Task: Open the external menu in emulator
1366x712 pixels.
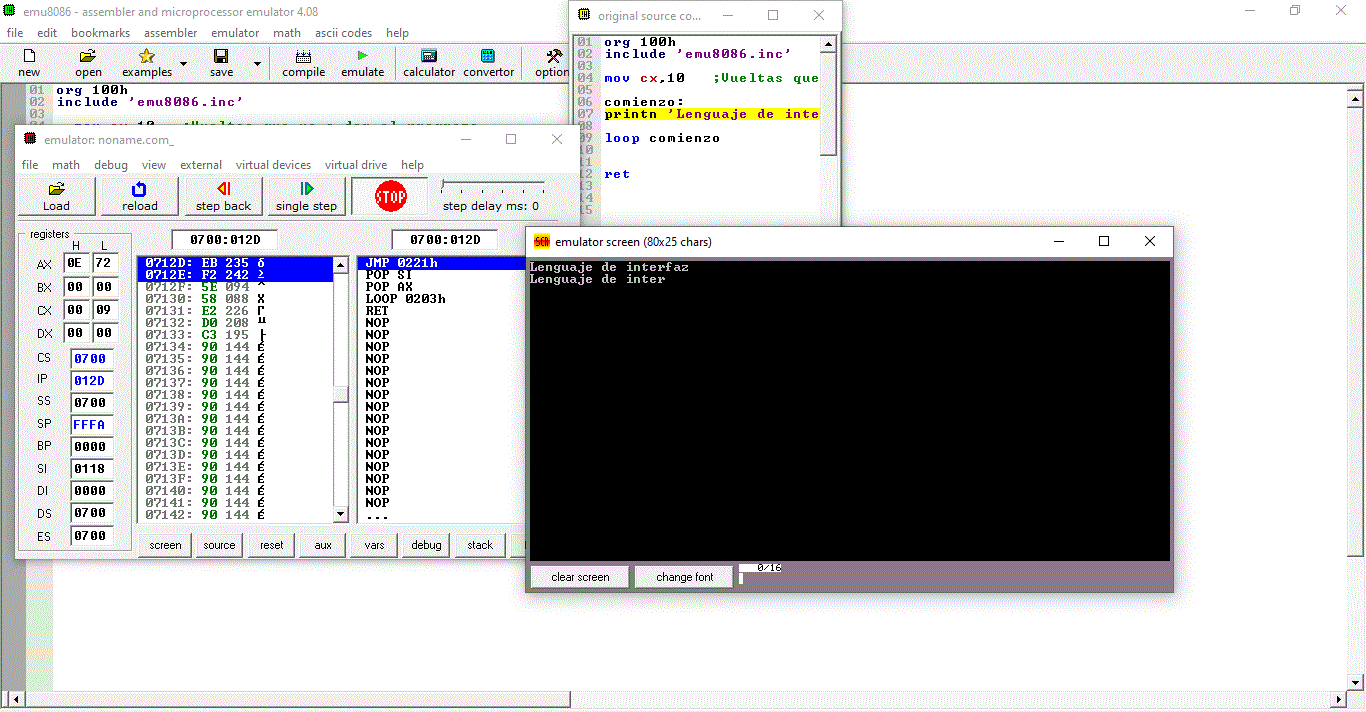Action: click(201, 165)
